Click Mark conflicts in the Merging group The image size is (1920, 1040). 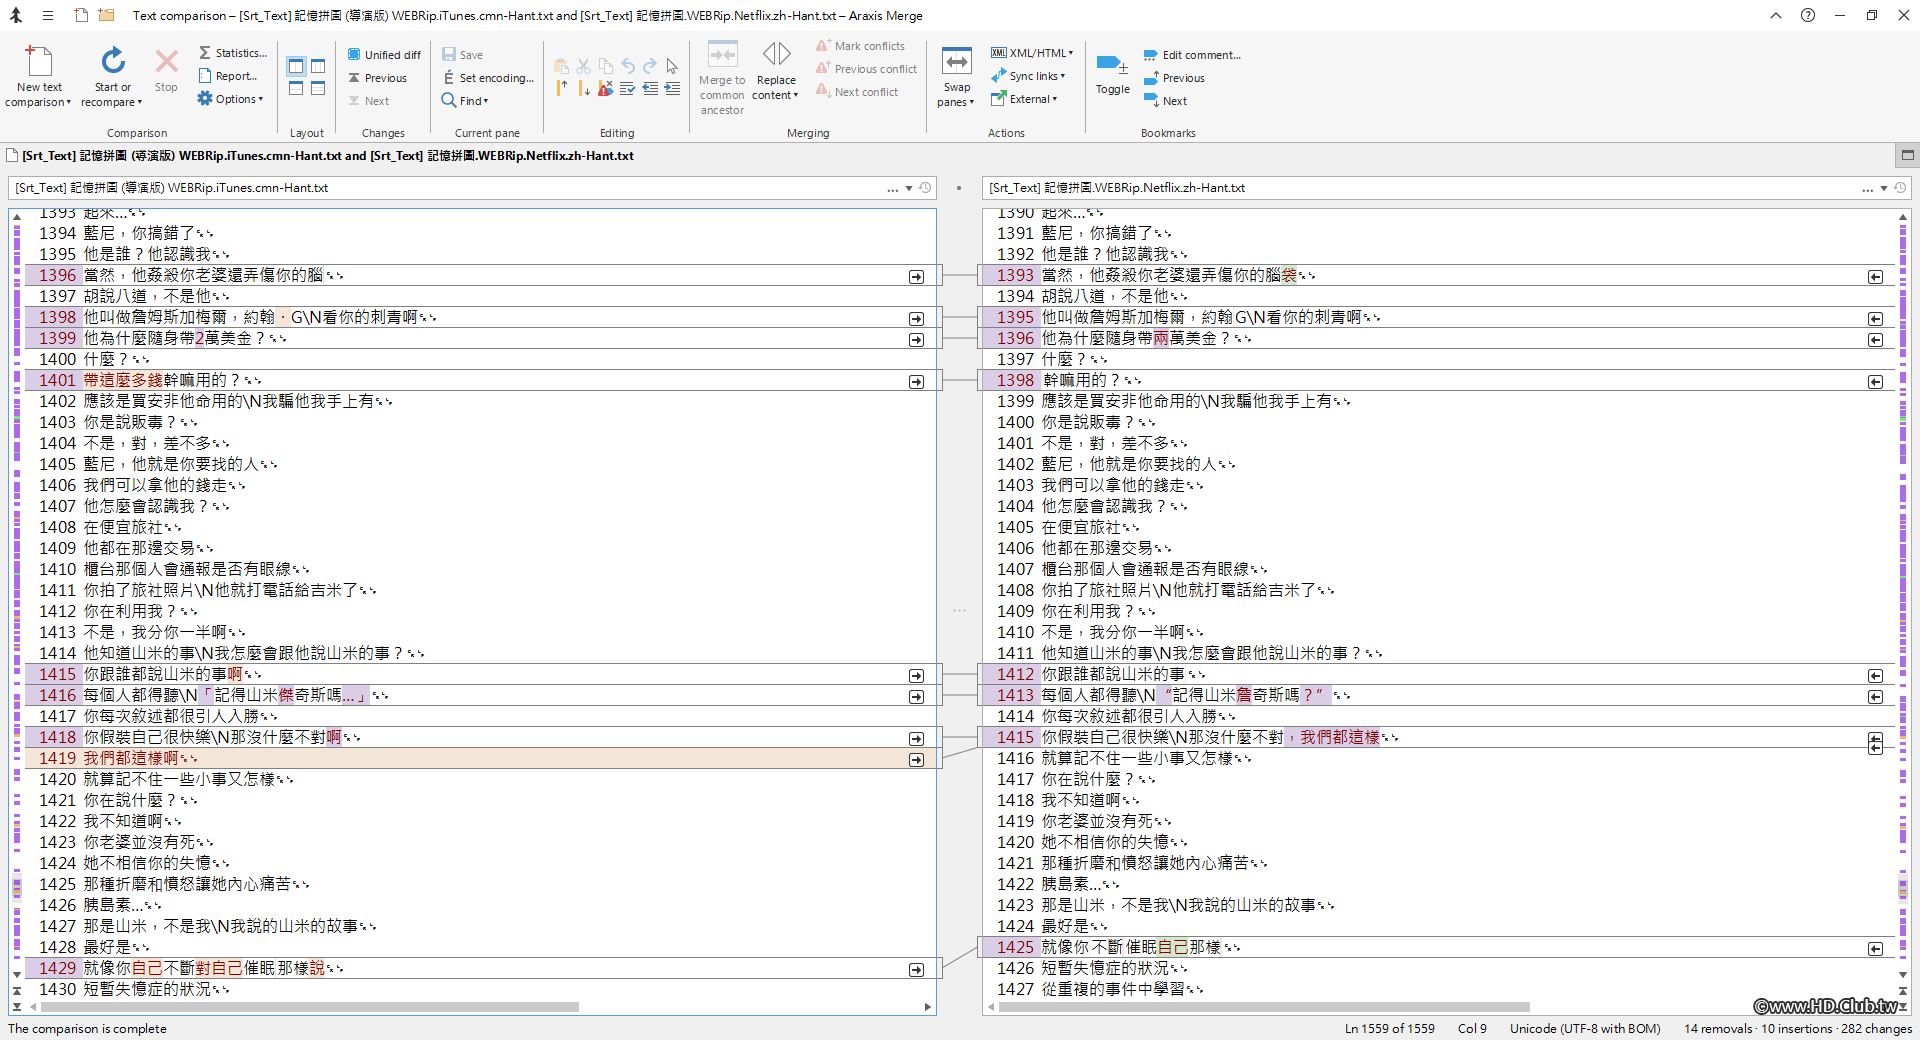pyautogui.click(x=862, y=45)
